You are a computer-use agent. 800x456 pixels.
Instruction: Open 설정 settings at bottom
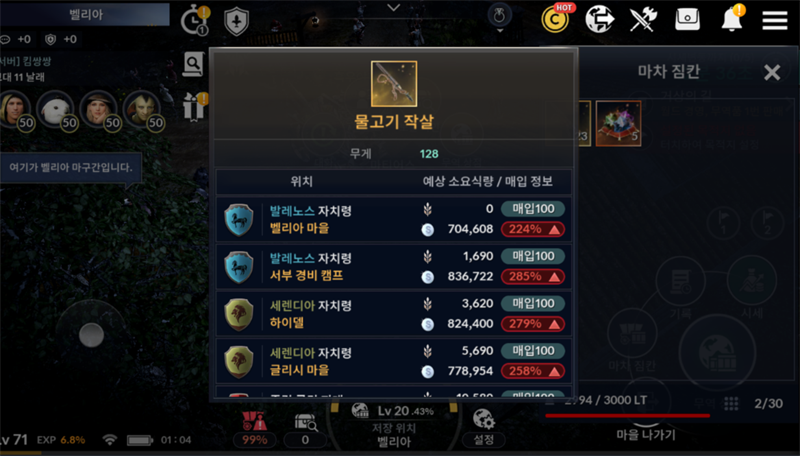pyautogui.click(x=483, y=427)
